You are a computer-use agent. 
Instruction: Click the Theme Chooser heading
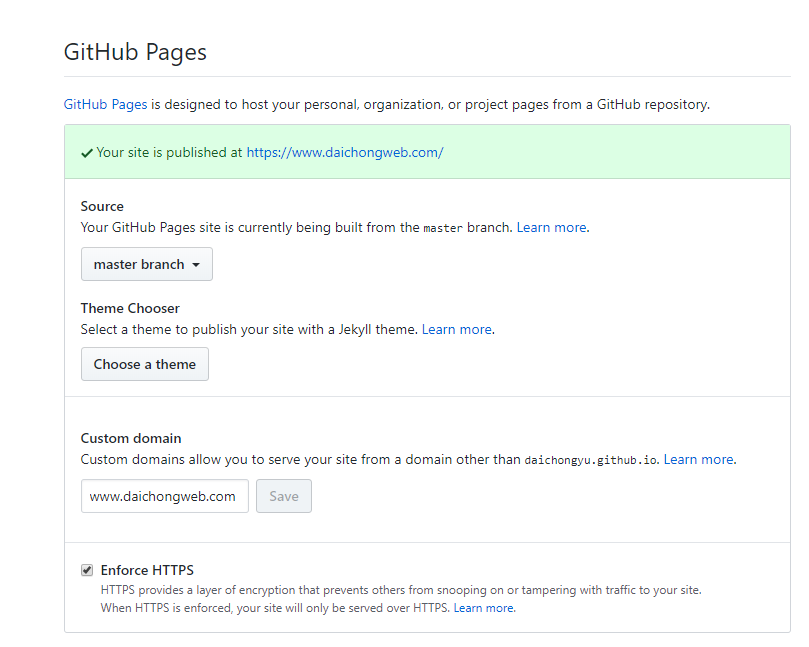(x=130, y=309)
